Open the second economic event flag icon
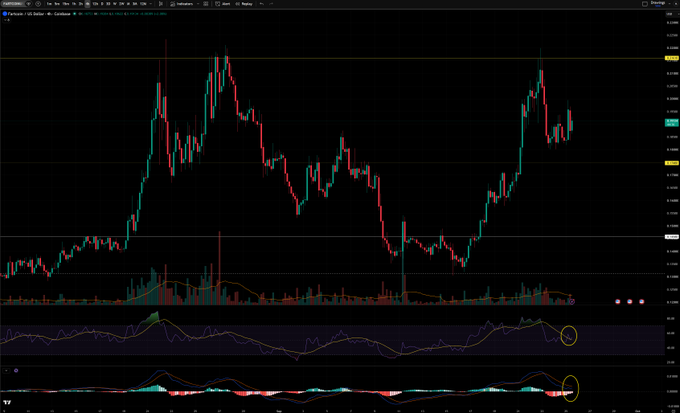This screenshot has height=413, width=680. tap(630, 301)
